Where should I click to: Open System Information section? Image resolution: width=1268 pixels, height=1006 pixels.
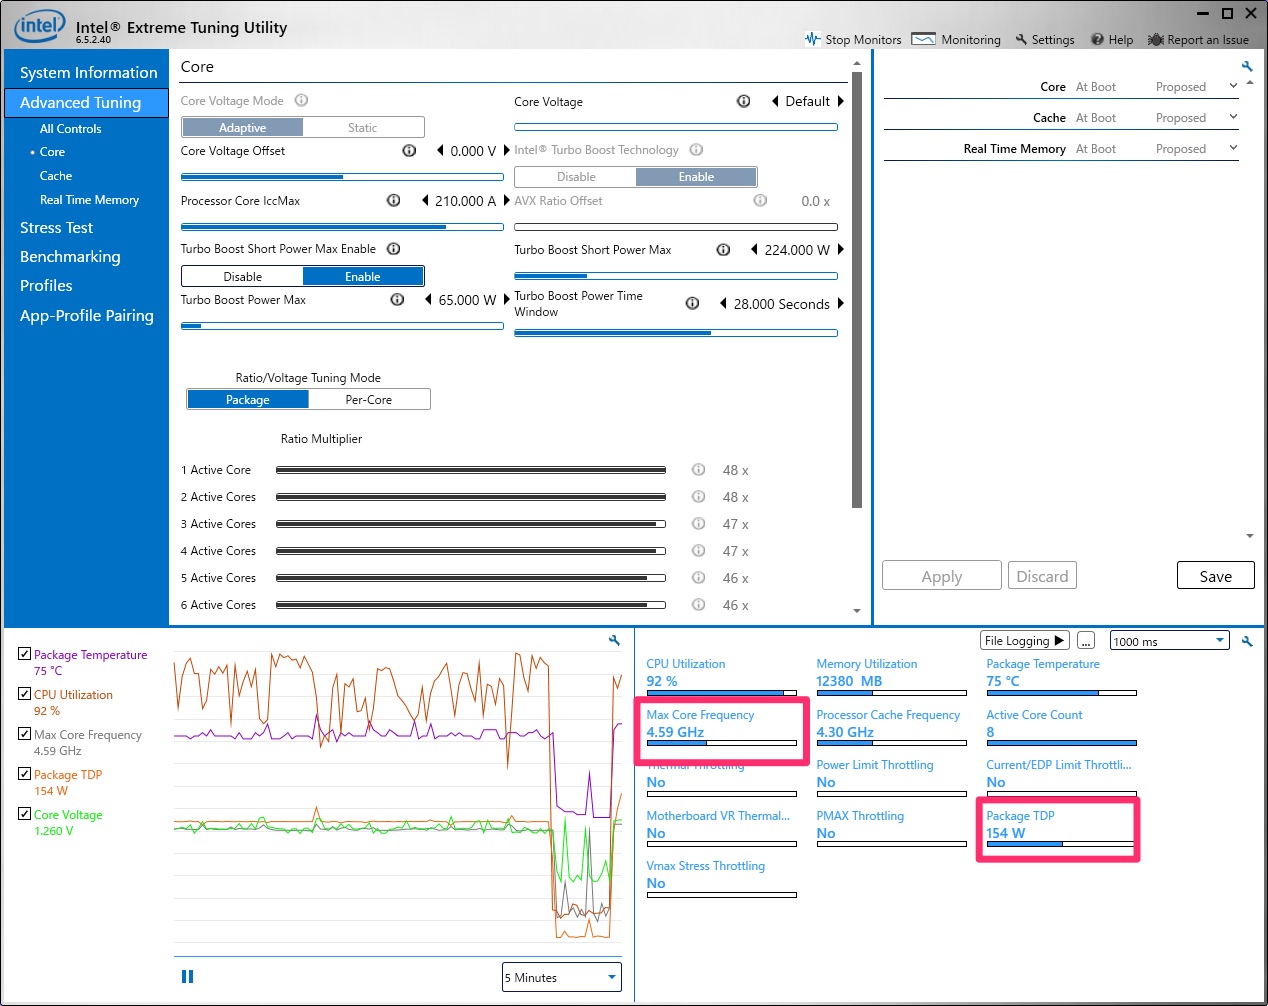88,73
